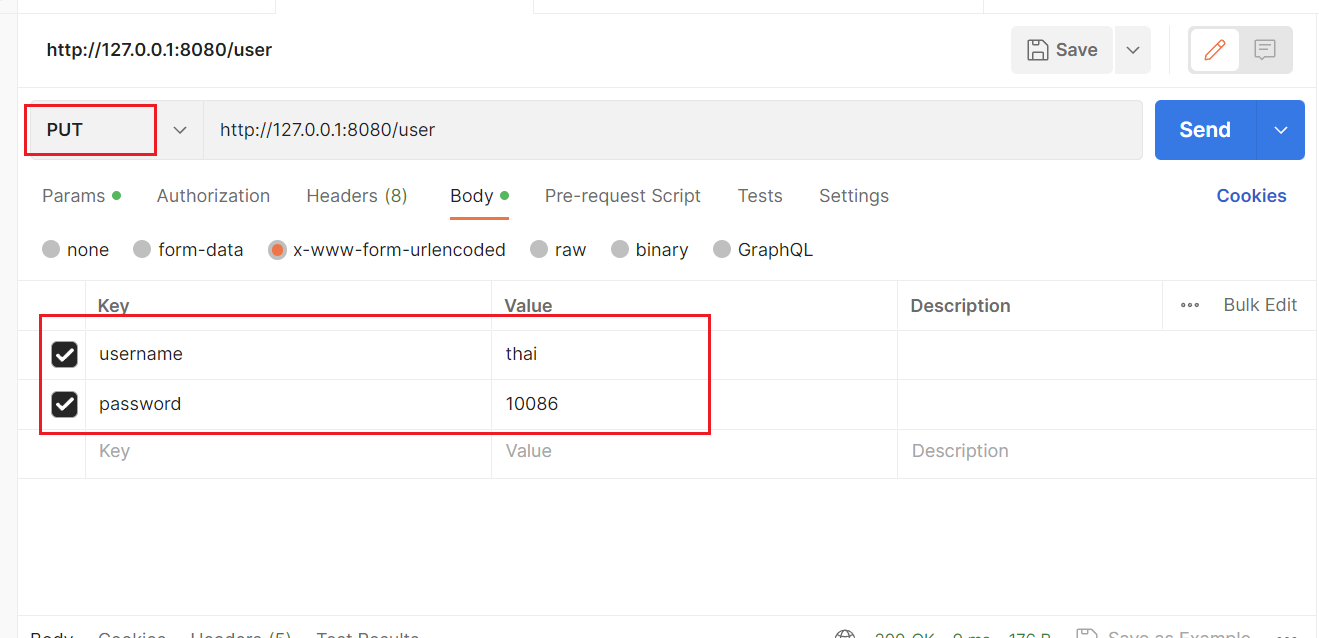Click the username key cell

pos(289,355)
